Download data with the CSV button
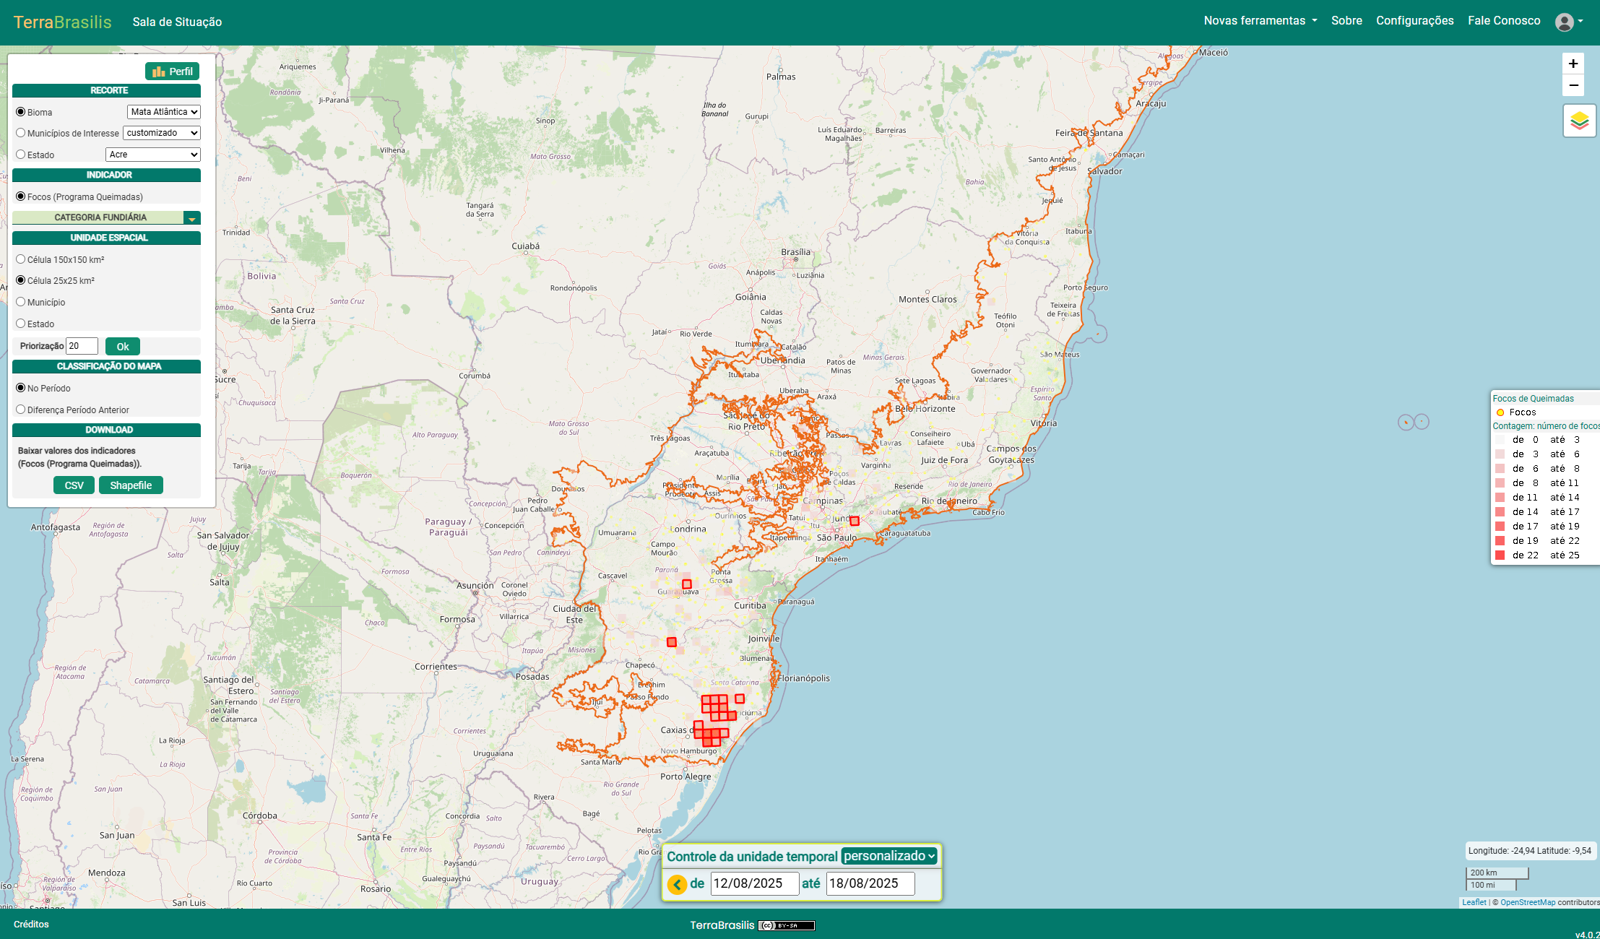1600x939 pixels. 74,485
